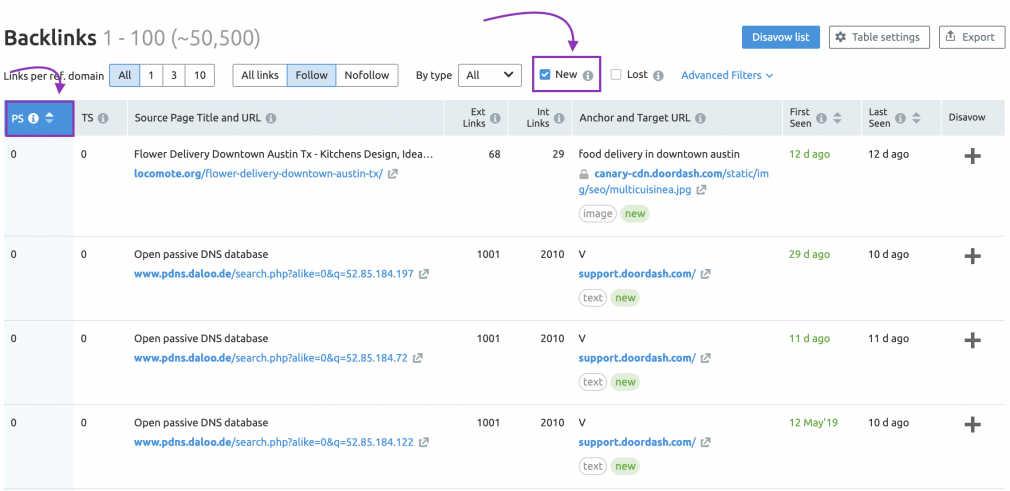Open external icon for q=52.85.184.197 source URL
Viewport: 1010px width, 491px height.
pos(424,274)
